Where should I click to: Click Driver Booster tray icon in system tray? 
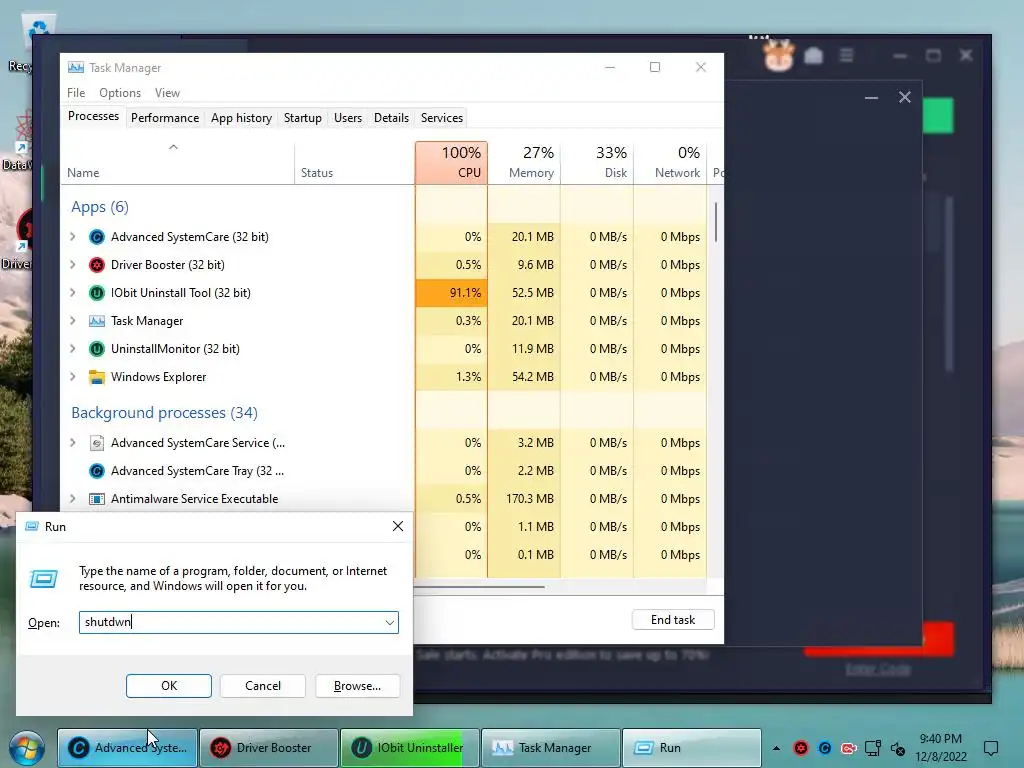tap(801, 748)
